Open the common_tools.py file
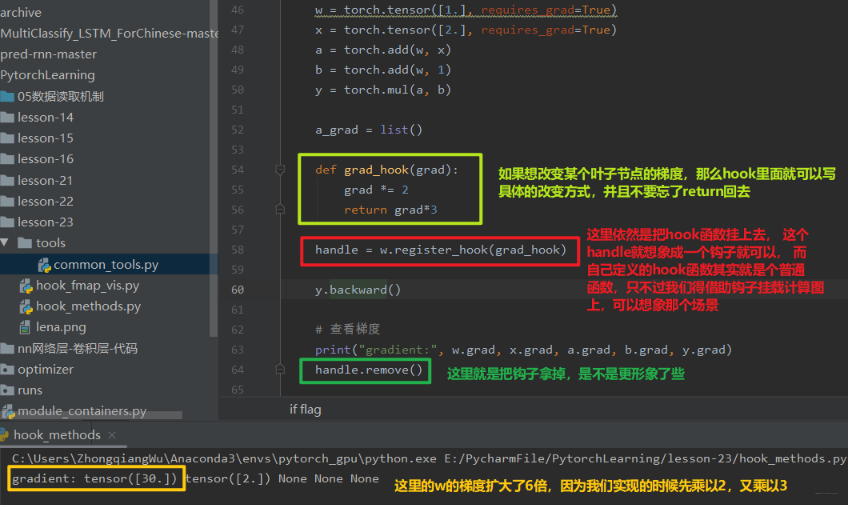Screen dimensions: 848x505 (x=106, y=265)
